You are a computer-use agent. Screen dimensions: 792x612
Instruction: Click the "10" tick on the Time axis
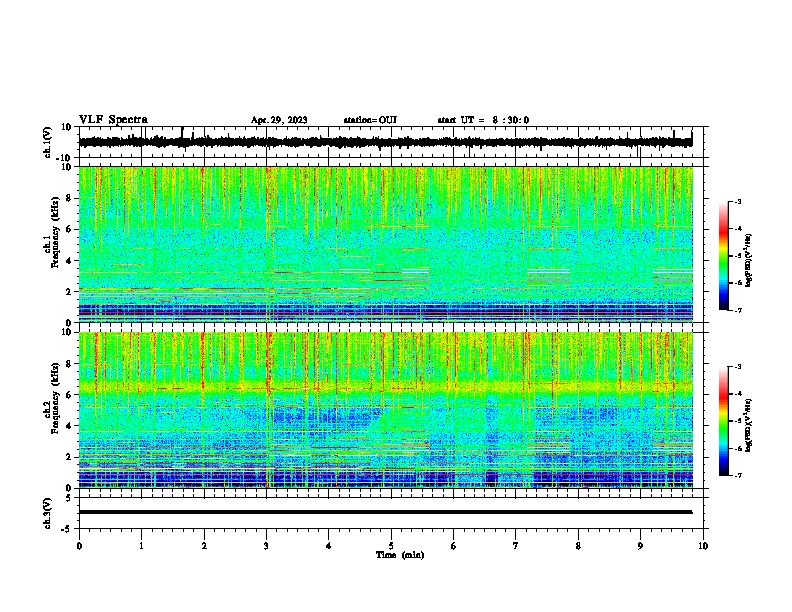pyautogui.click(x=703, y=546)
